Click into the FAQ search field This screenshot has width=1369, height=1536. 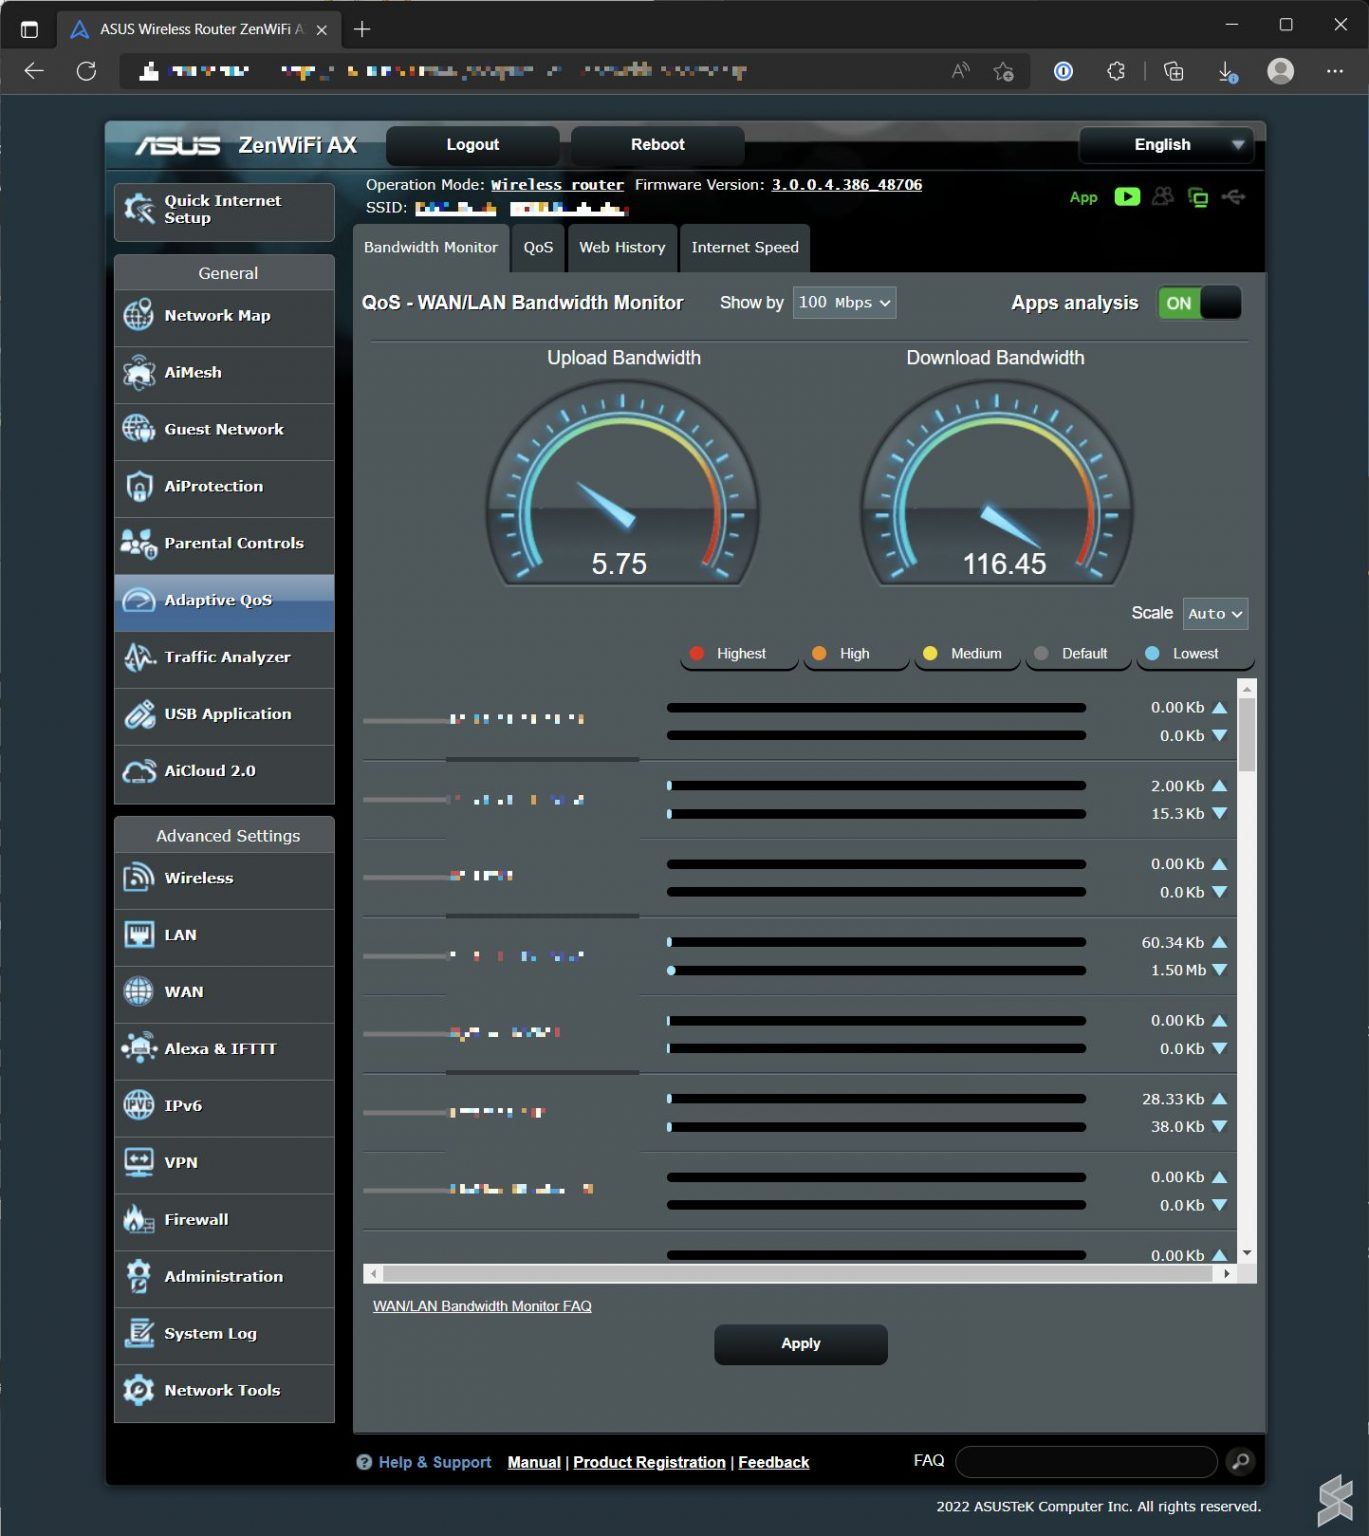coord(1085,1462)
